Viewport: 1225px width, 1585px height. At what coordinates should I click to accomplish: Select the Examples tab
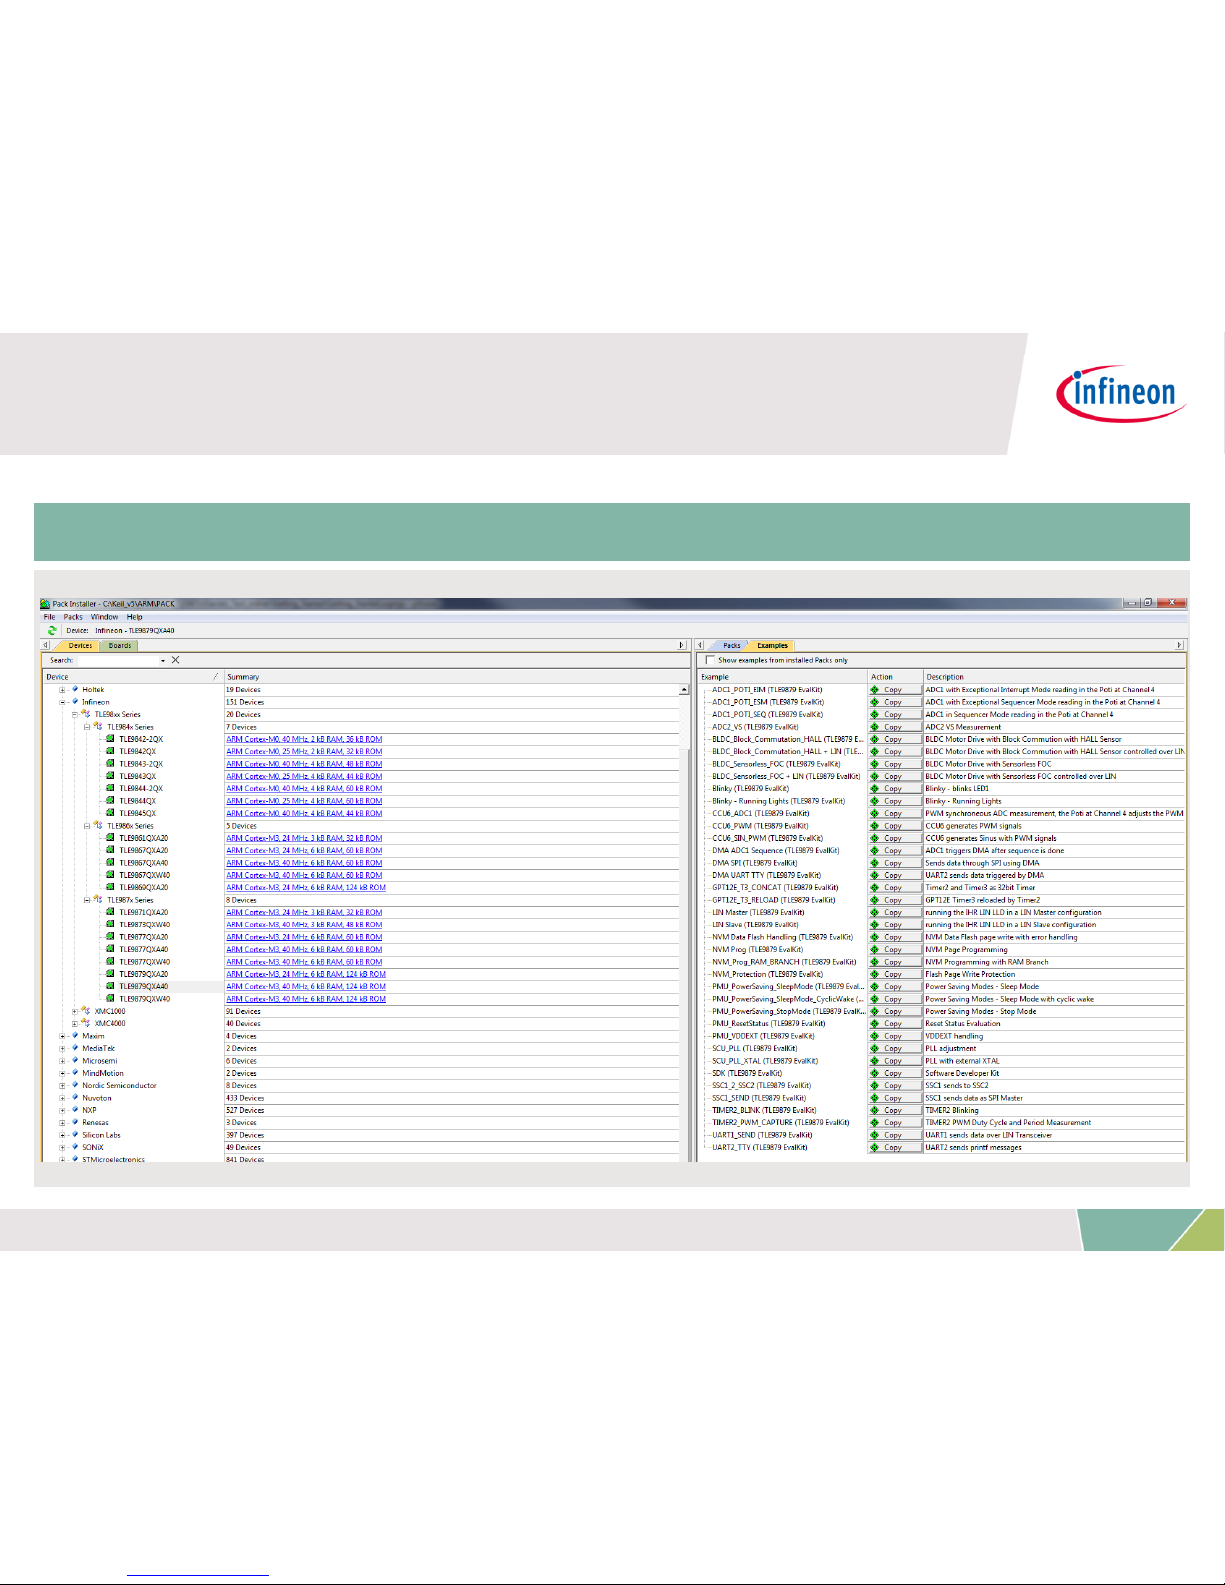tap(772, 646)
